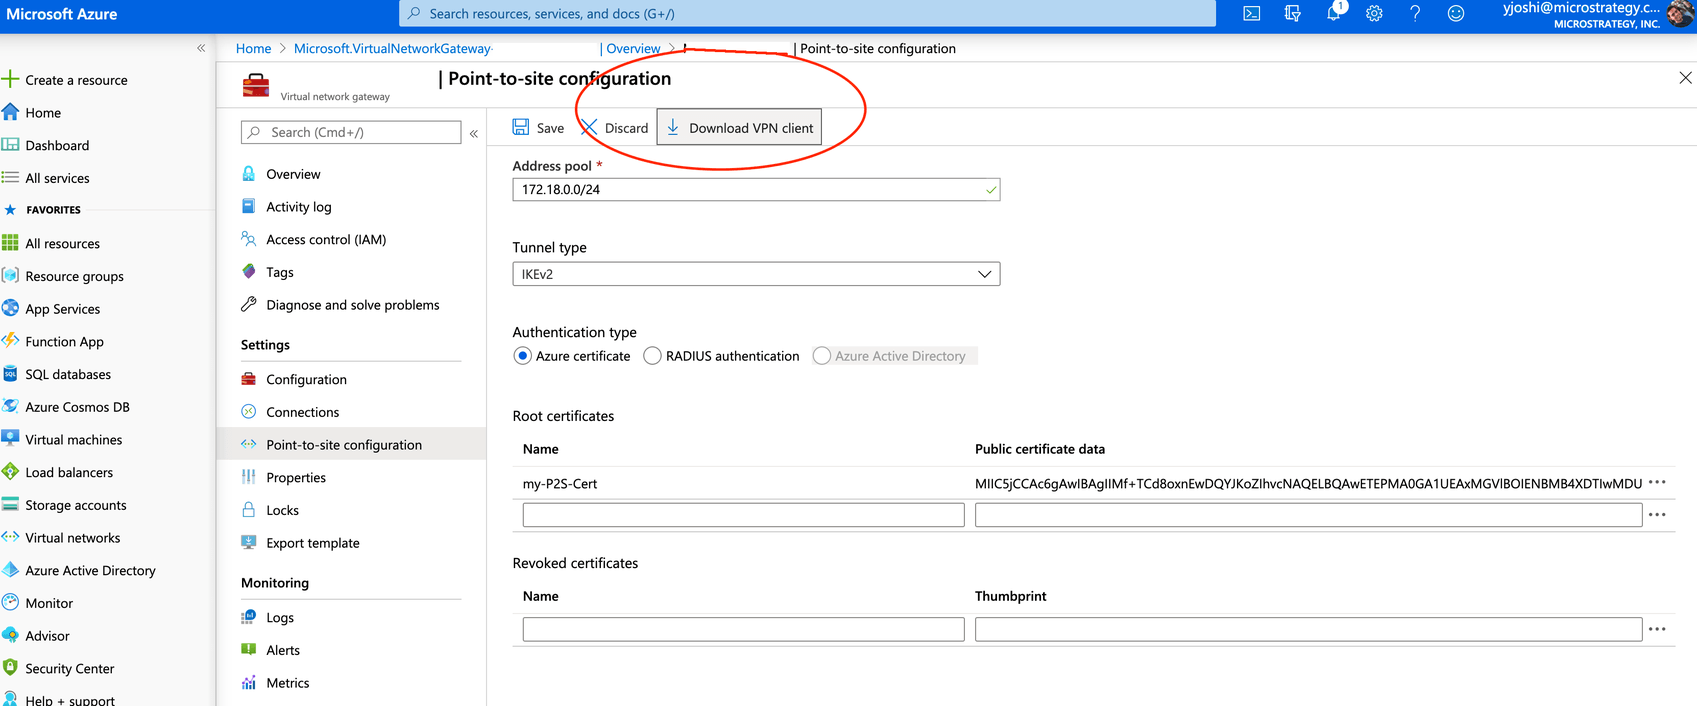Go to Home in sidebar

(43, 113)
